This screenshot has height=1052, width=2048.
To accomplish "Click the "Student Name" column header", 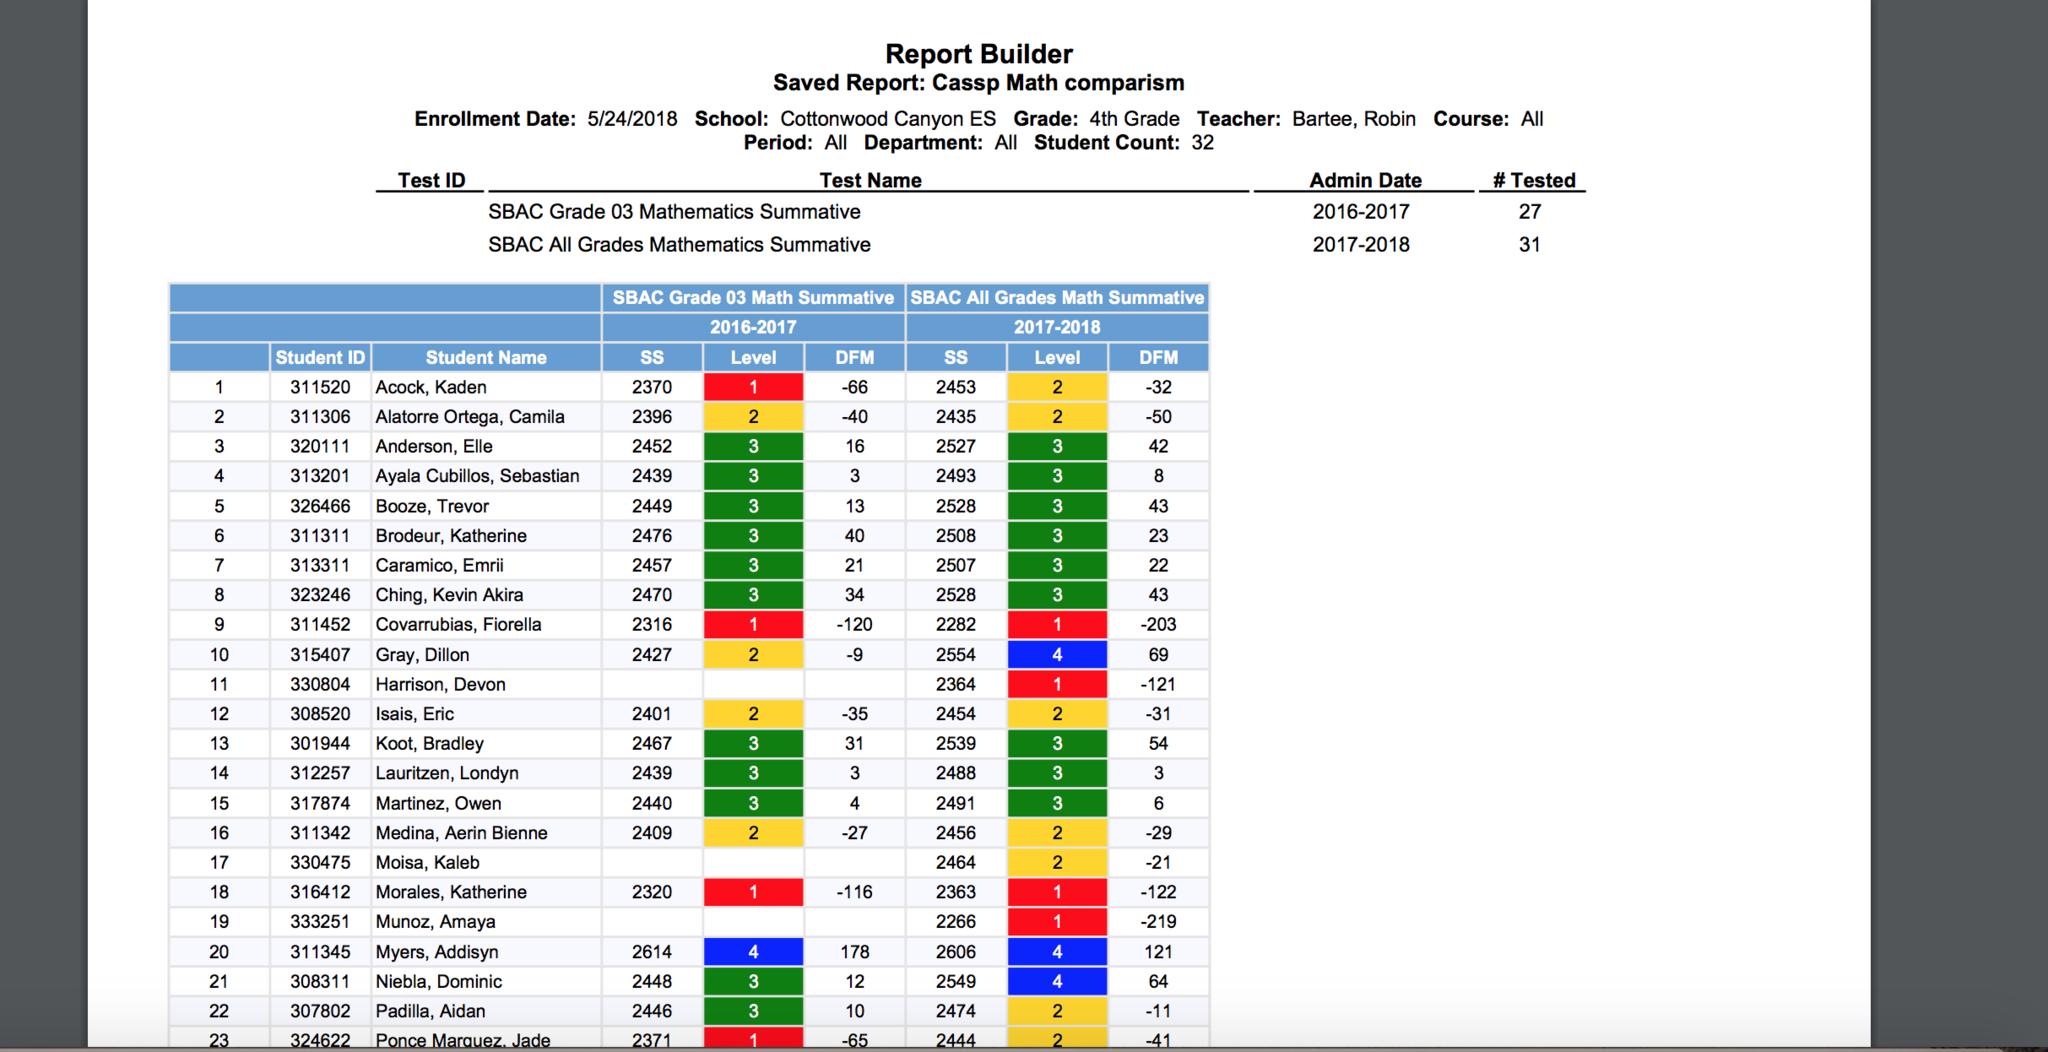I will pyautogui.click(x=485, y=357).
